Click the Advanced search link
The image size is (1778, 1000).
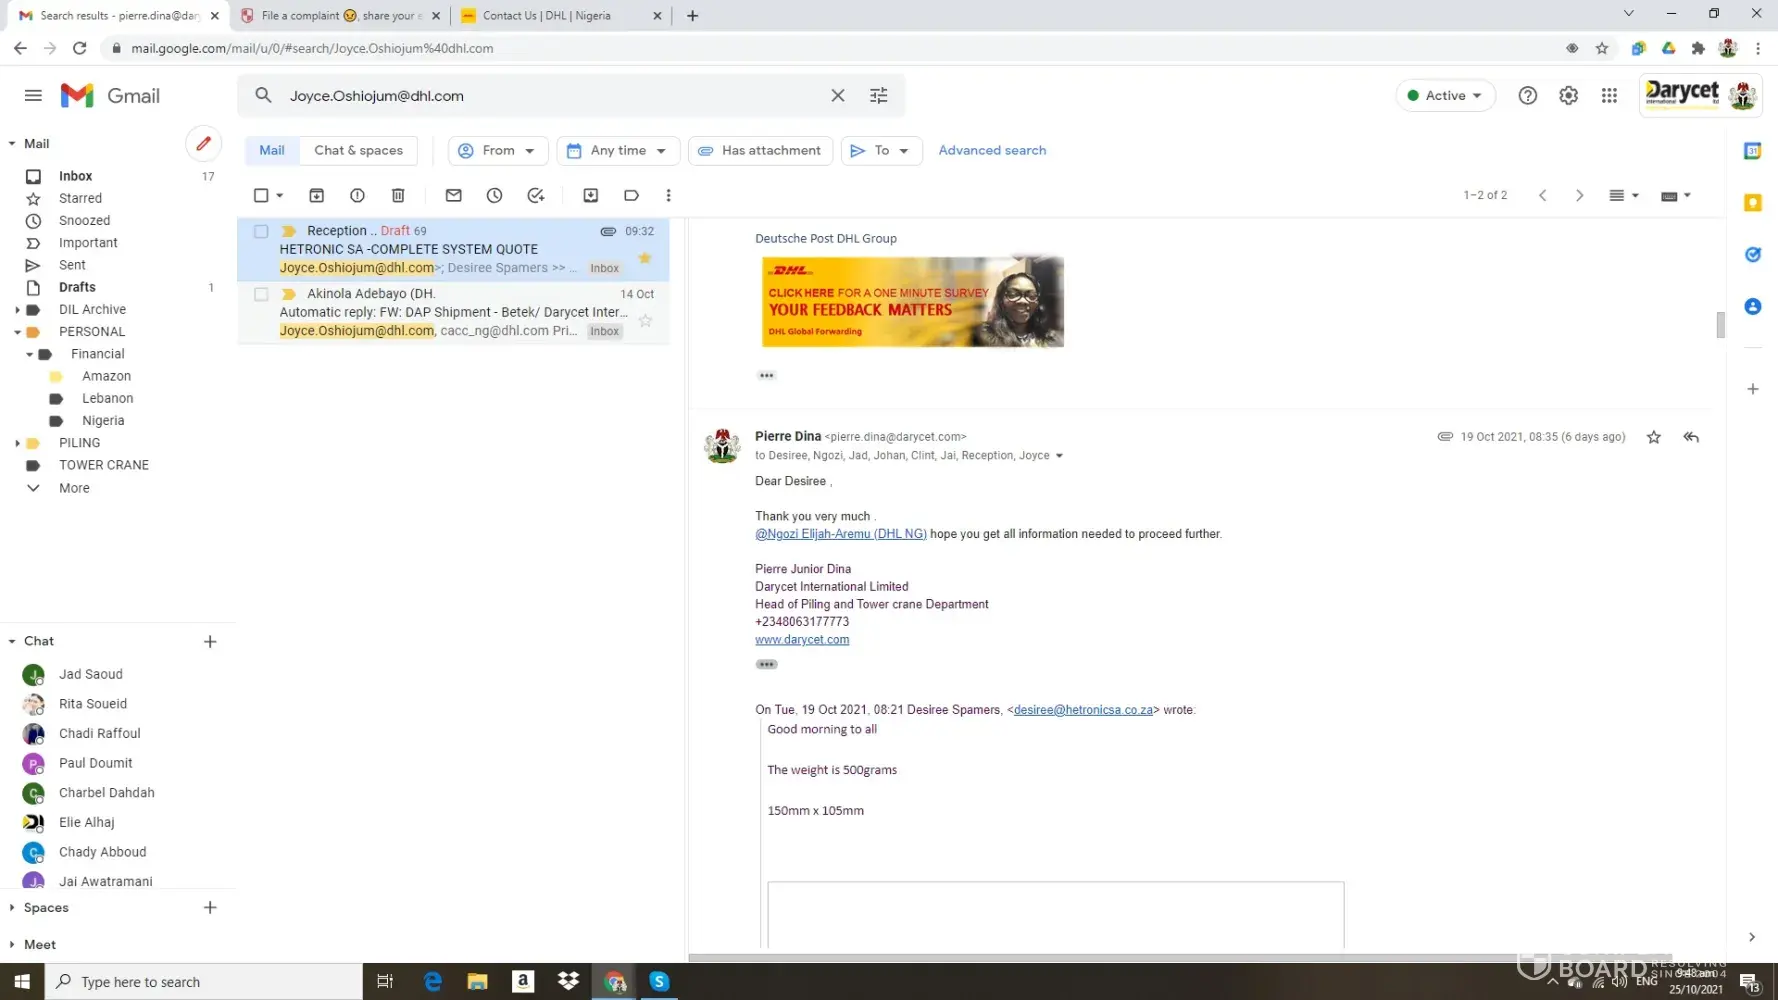(x=991, y=151)
